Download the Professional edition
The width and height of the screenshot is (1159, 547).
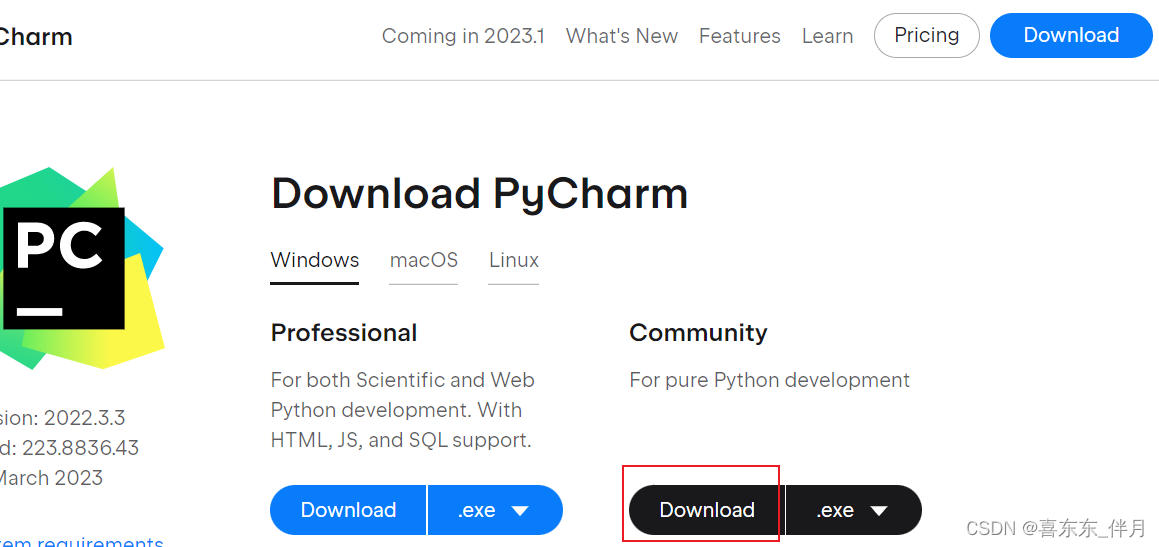coord(348,510)
